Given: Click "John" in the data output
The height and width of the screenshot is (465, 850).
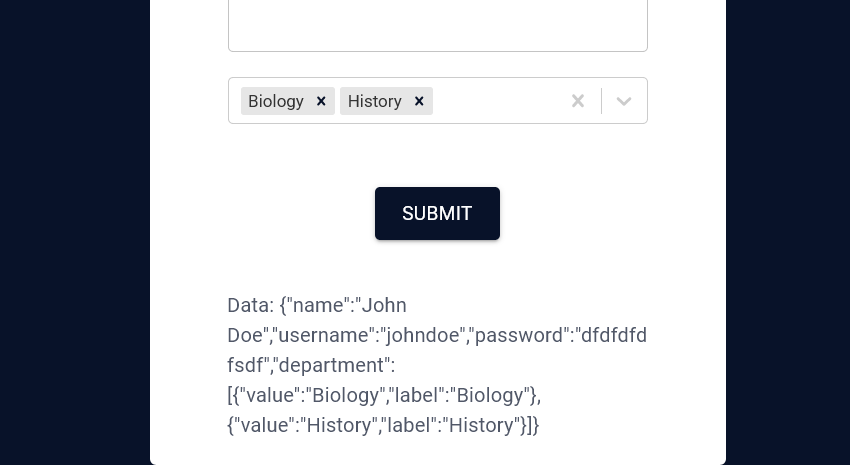Looking at the screenshot, I should point(384,305).
